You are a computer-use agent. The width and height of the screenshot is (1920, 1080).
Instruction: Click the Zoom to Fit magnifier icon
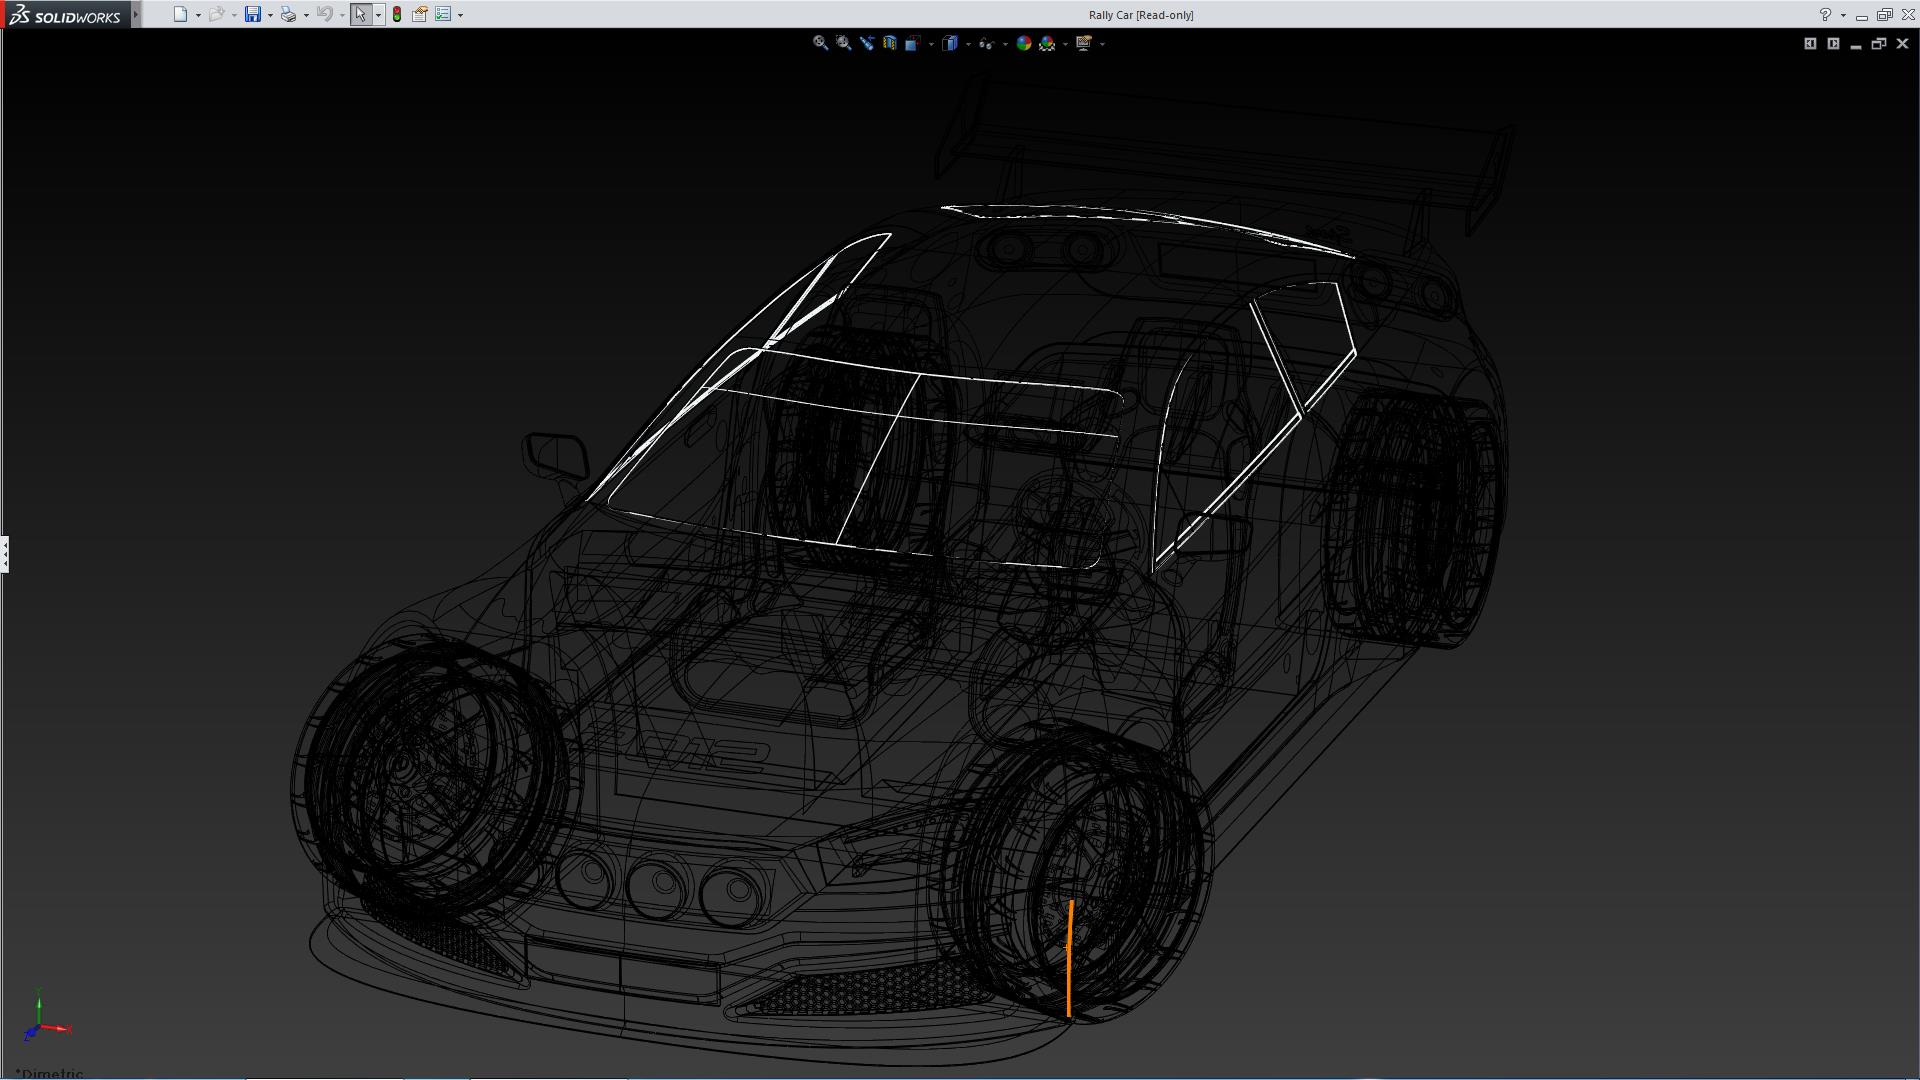(820, 43)
